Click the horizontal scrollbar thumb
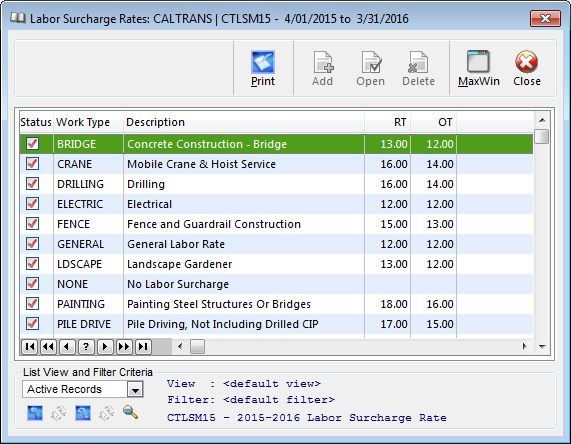This screenshot has width=571, height=444. point(197,346)
